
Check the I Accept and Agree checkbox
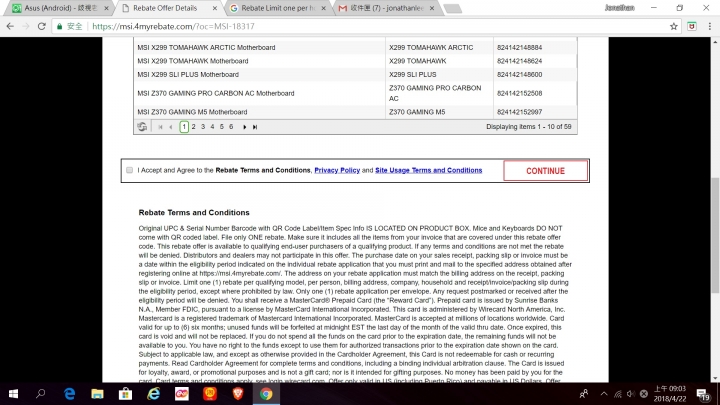click(129, 170)
